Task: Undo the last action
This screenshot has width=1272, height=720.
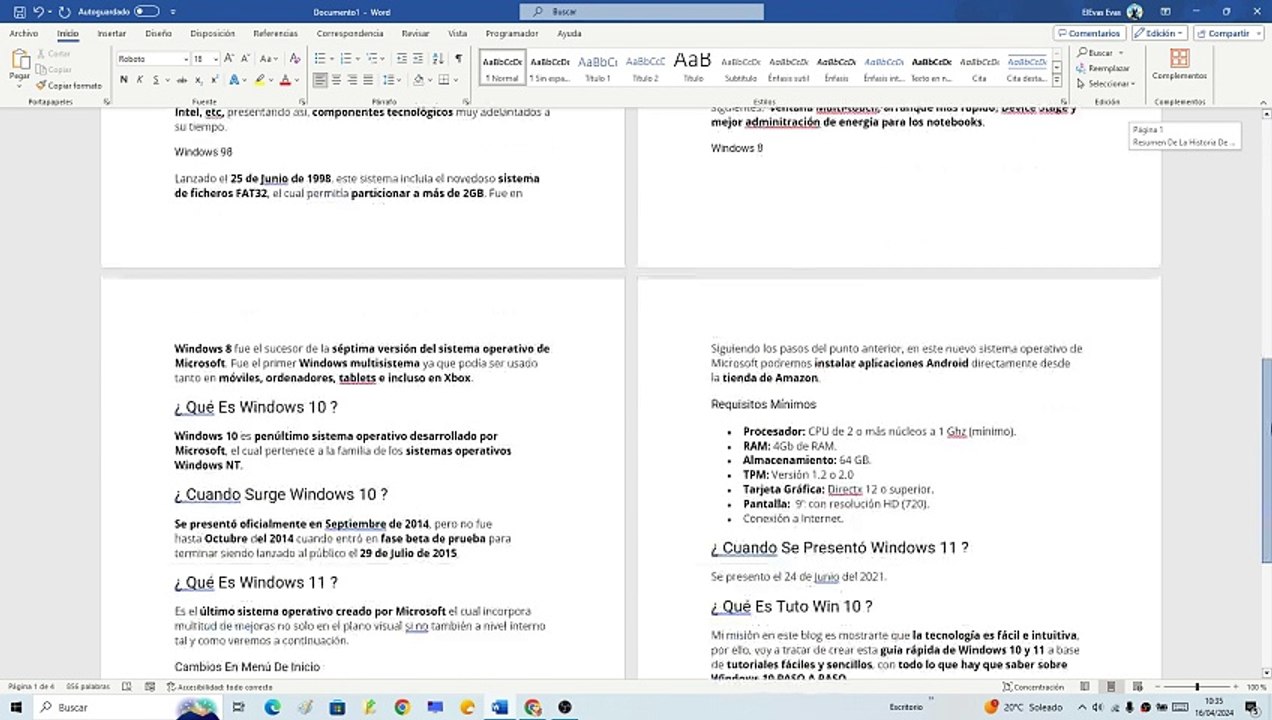Action: [38, 11]
